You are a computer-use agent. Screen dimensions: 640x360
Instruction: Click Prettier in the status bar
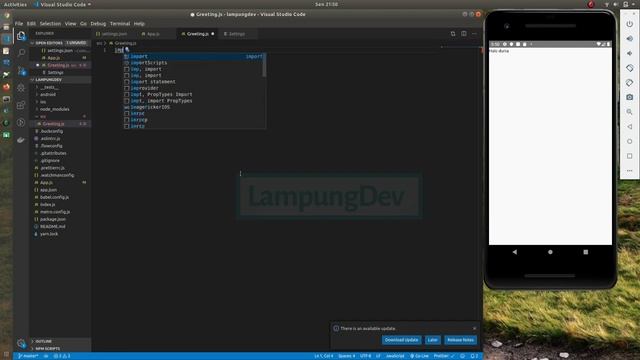point(444,356)
